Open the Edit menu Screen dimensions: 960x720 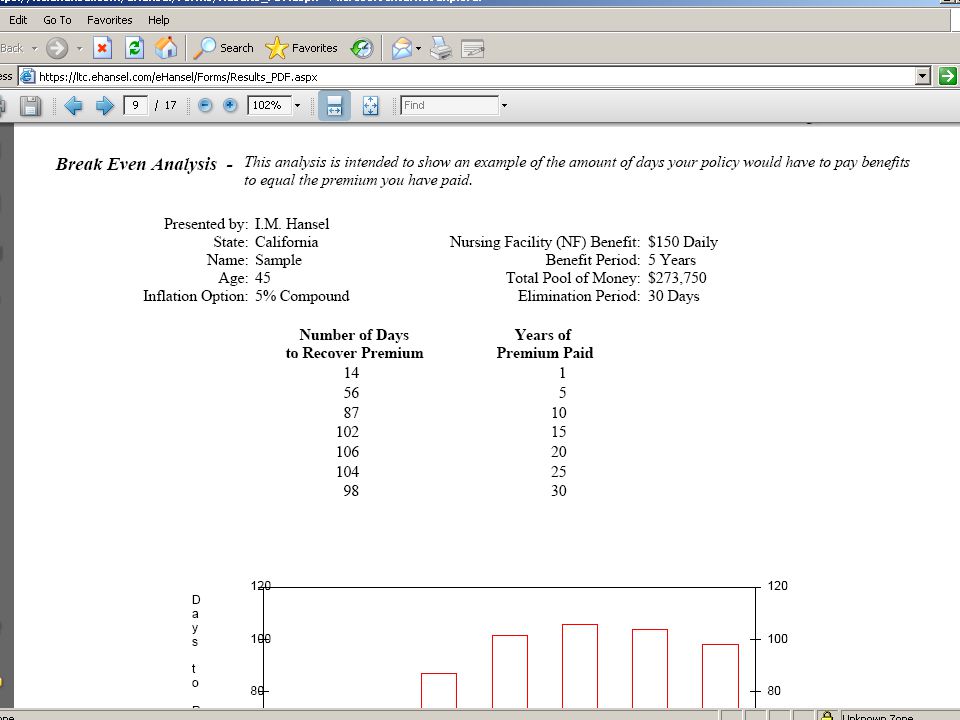18,20
